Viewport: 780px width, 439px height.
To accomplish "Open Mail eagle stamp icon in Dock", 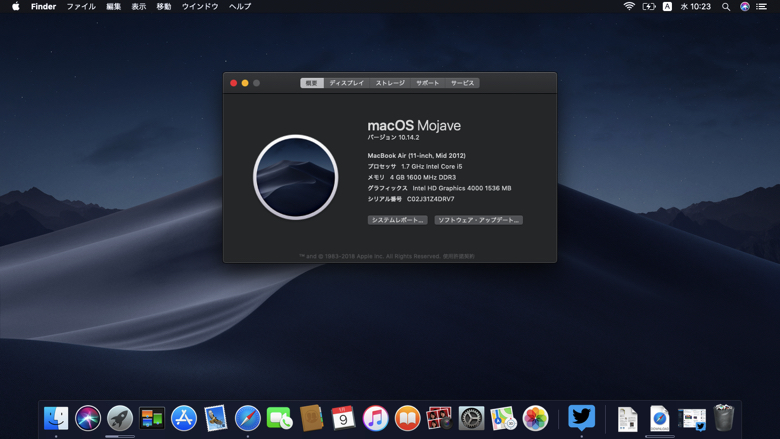I will pos(216,418).
